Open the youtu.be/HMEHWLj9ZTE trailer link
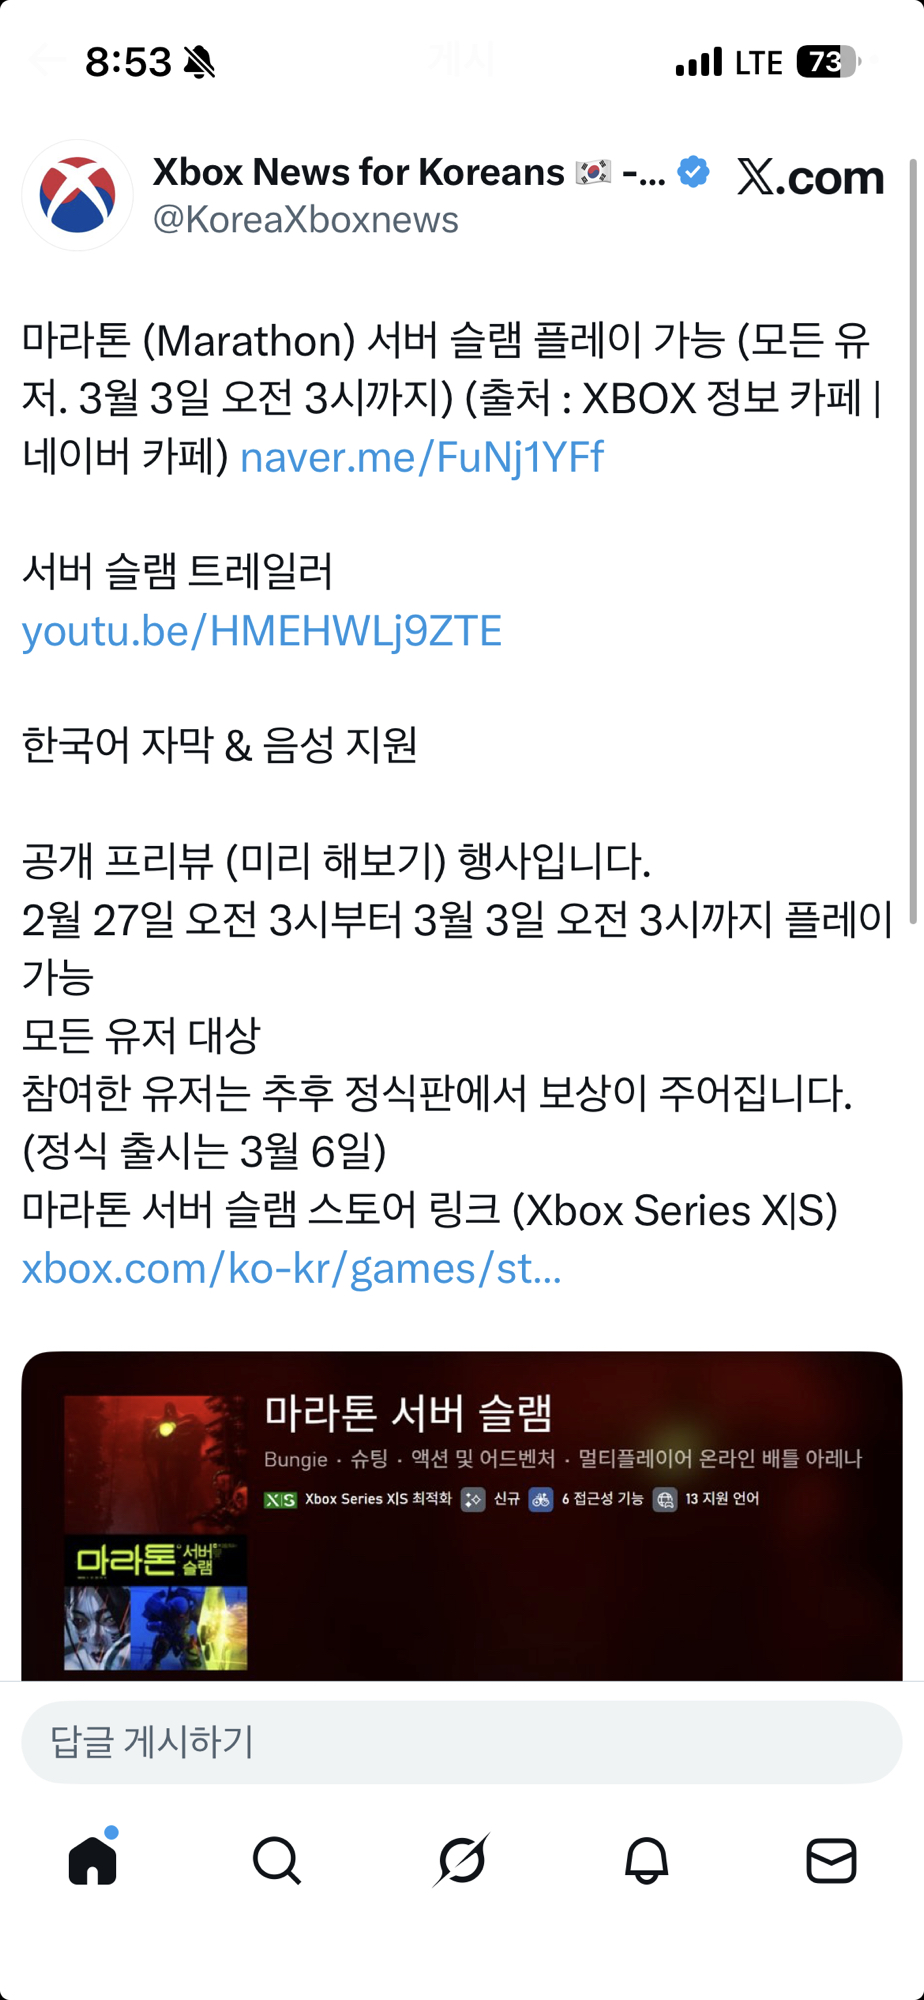924x2000 pixels. [x=262, y=631]
